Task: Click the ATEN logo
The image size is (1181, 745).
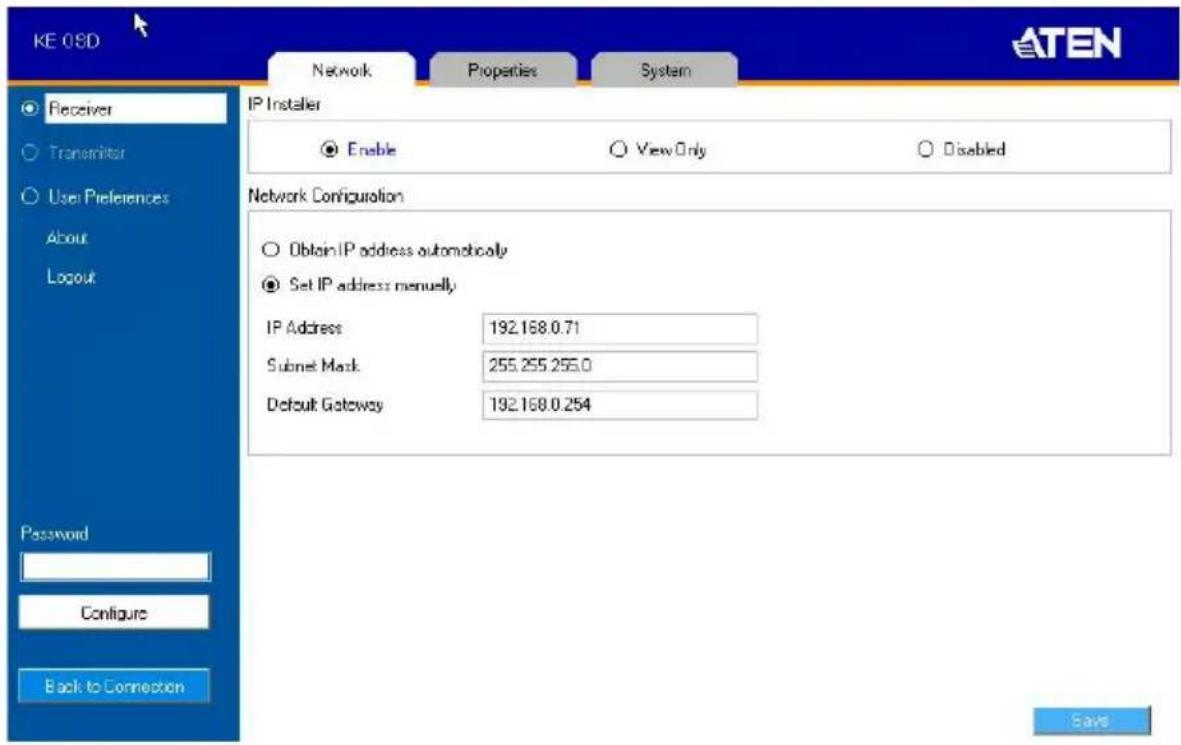Action: coord(1067,43)
